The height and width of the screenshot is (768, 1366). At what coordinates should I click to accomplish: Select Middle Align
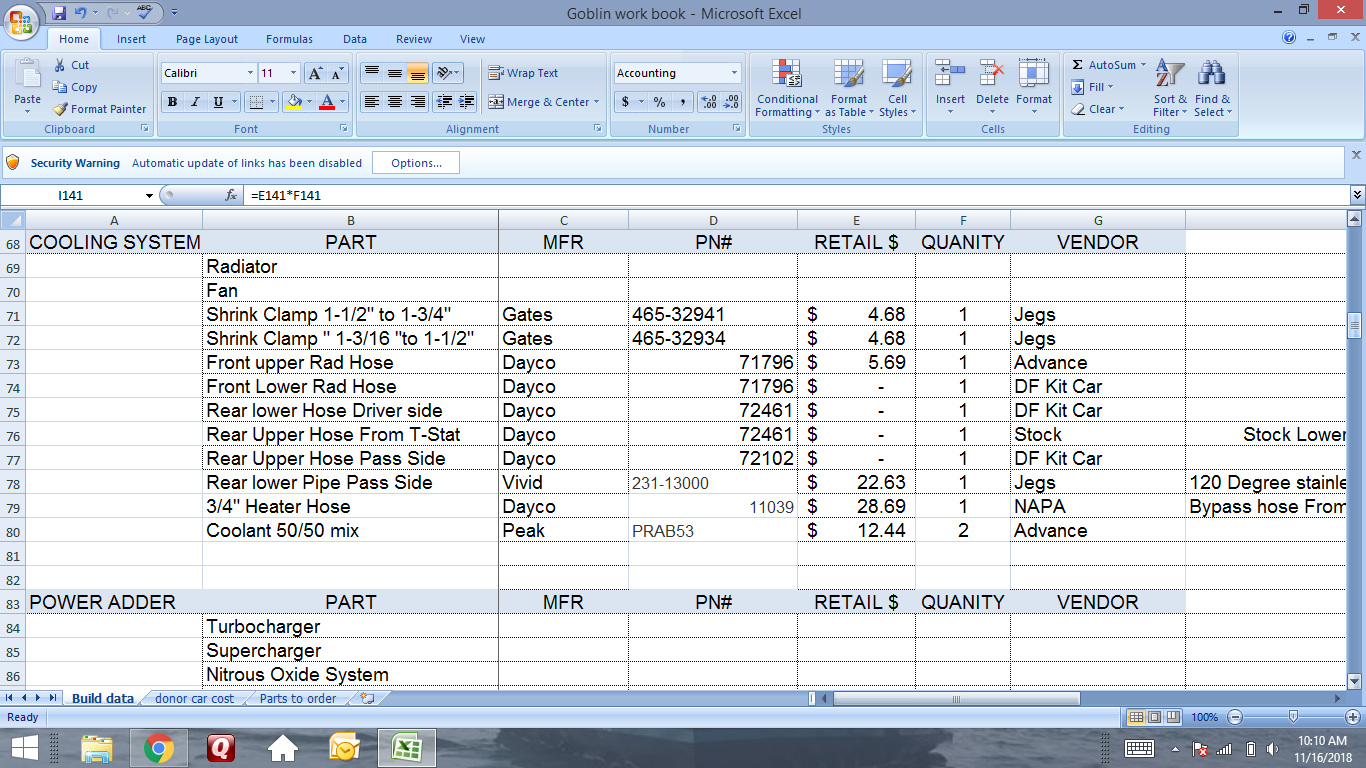pyautogui.click(x=394, y=73)
